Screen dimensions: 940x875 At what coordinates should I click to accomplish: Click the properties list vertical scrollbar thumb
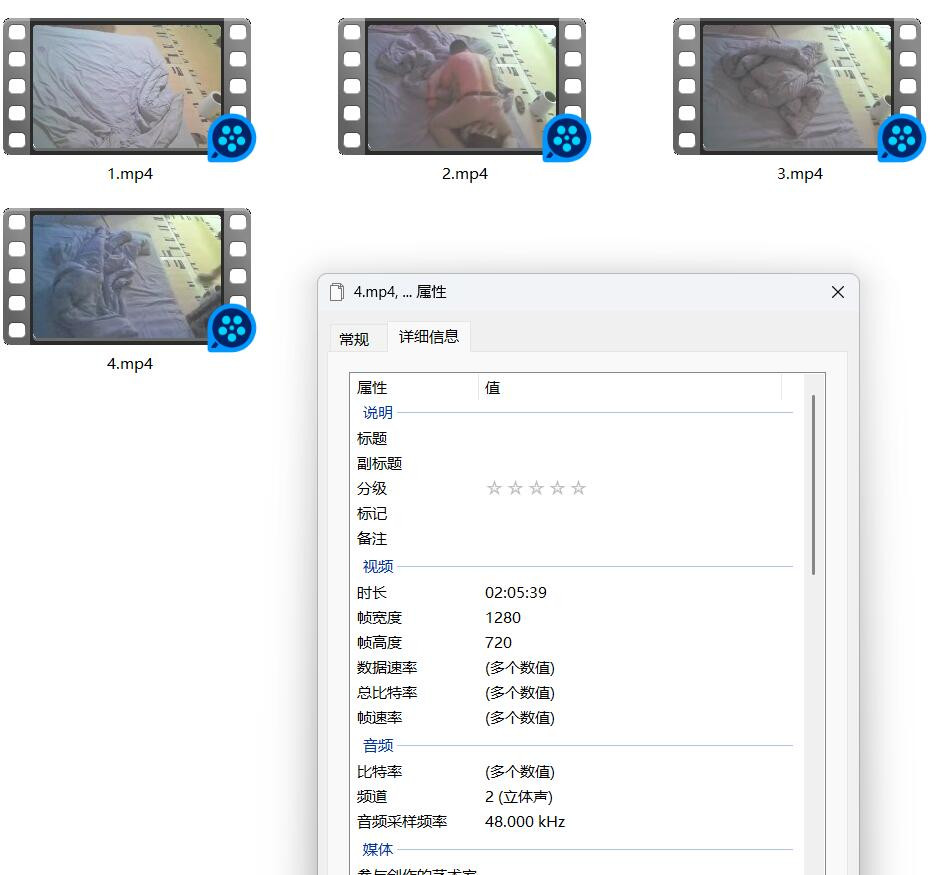[x=814, y=485]
